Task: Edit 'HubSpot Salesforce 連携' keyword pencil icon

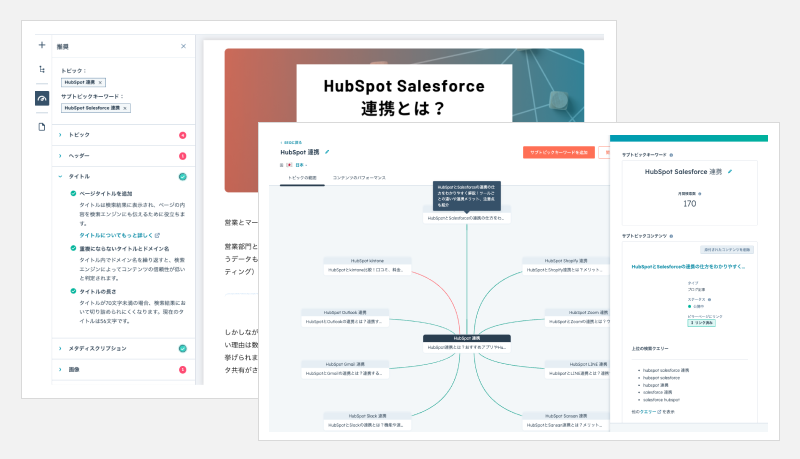Action: tap(730, 172)
